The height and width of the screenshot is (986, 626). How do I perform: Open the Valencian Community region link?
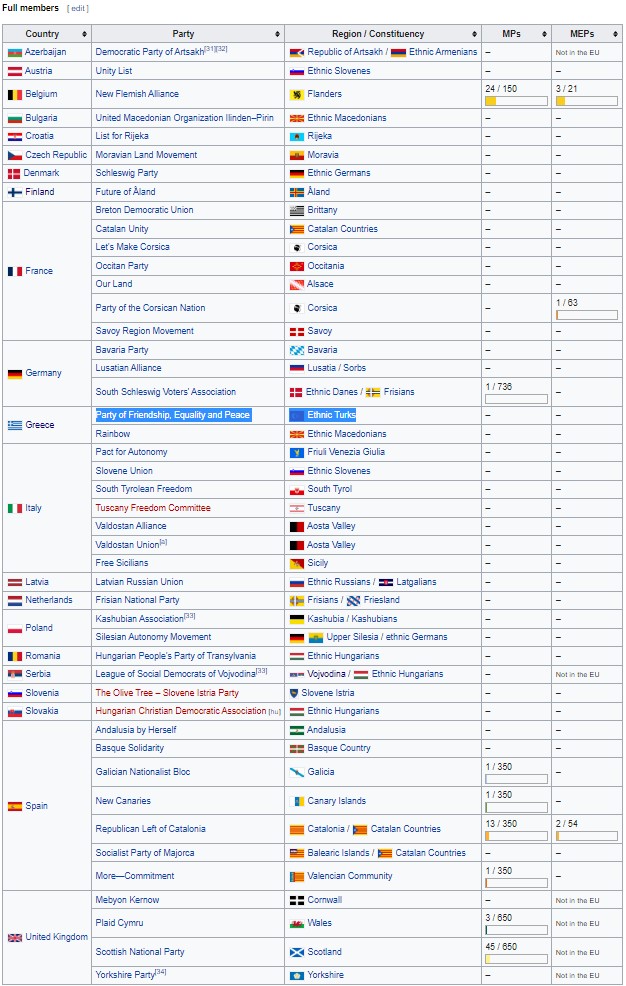pyautogui.click(x=350, y=877)
